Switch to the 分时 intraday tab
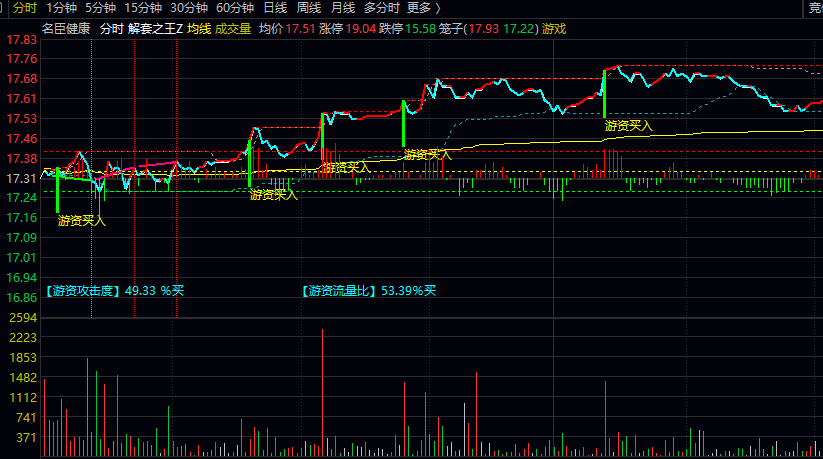Viewport: 823px width, 459px height. pos(25,8)
